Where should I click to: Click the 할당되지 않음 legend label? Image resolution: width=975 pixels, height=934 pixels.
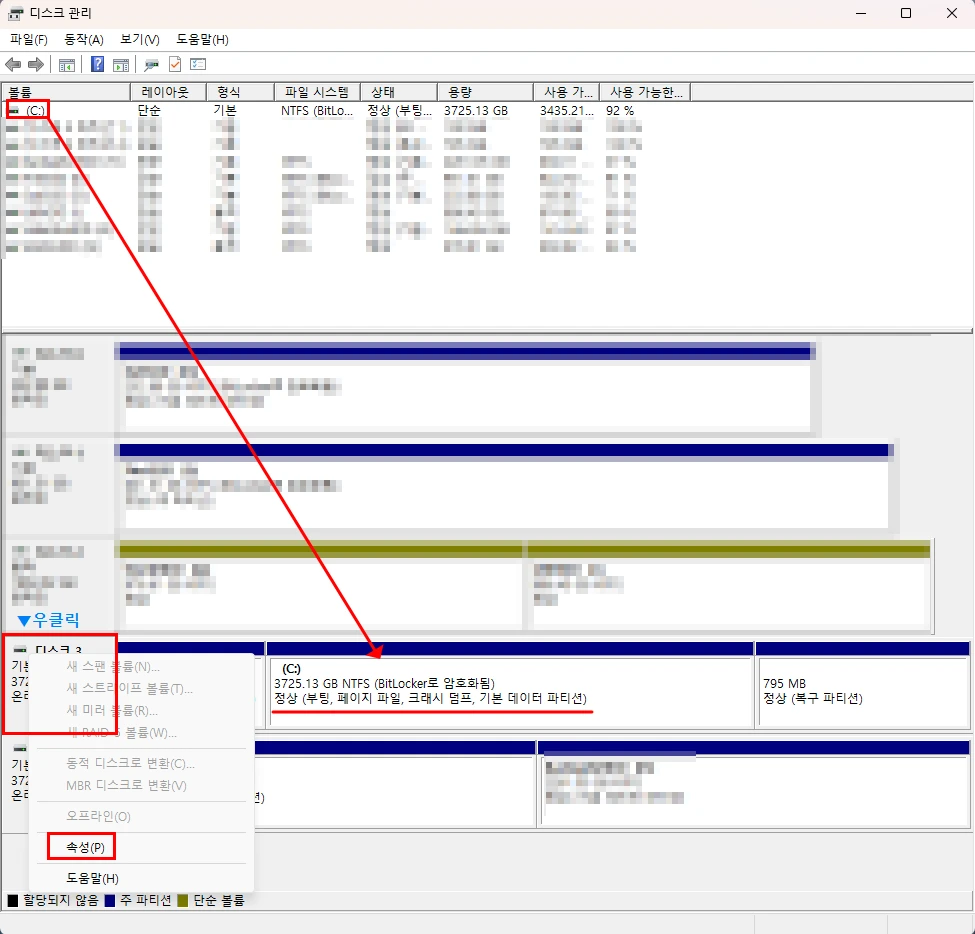pyautogui.click(x=61, y=900)
